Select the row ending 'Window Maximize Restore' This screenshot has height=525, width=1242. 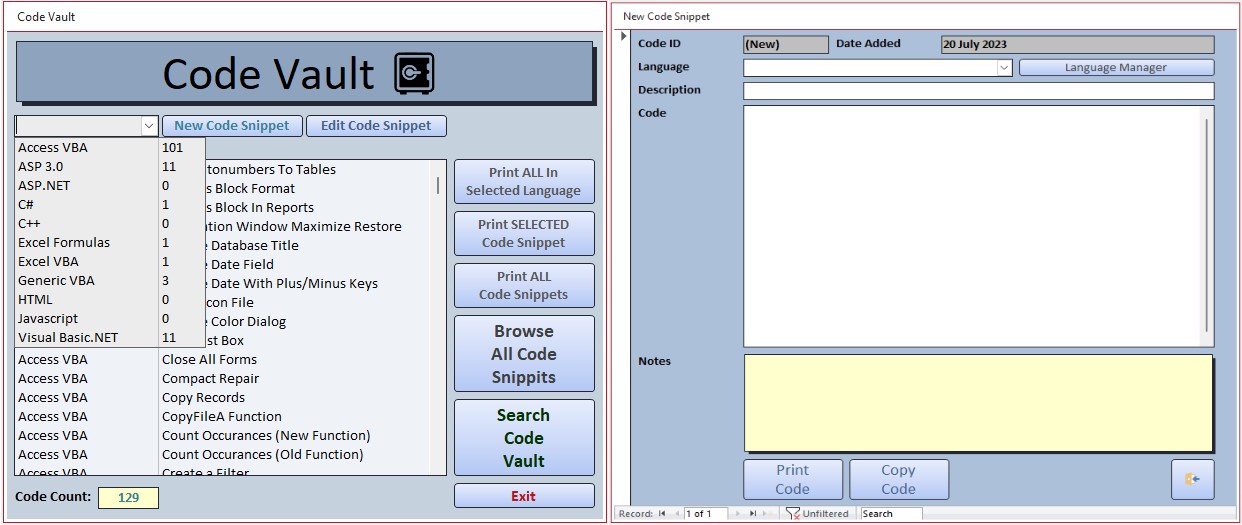[x=318, y=226]
